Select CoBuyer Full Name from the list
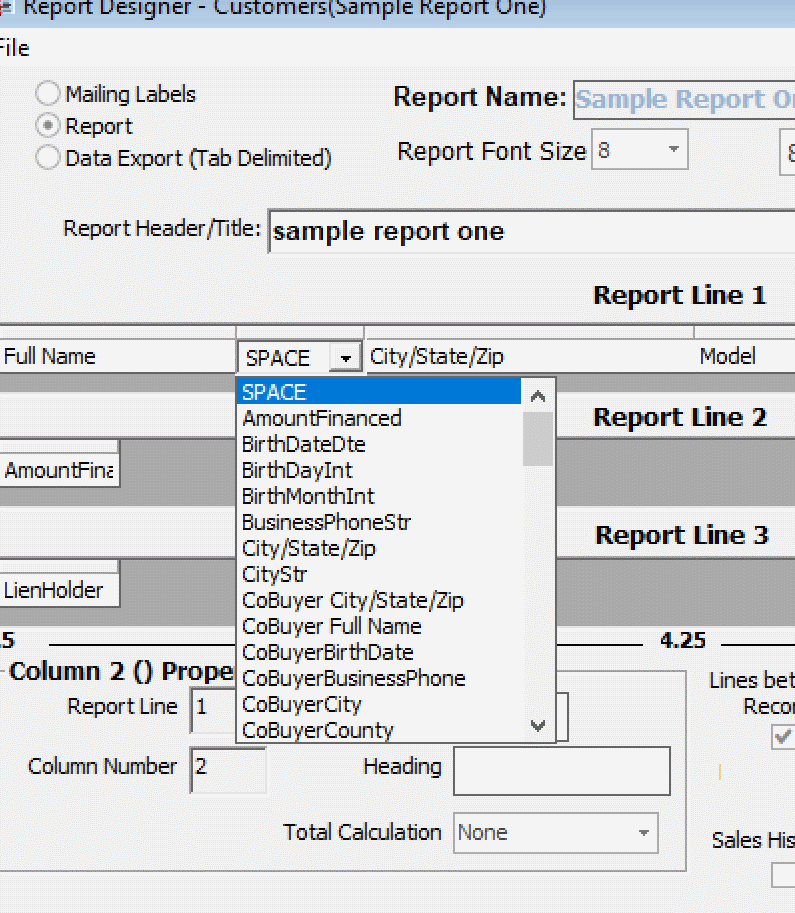Screen dimensions: 795x913 pos(379,627)
